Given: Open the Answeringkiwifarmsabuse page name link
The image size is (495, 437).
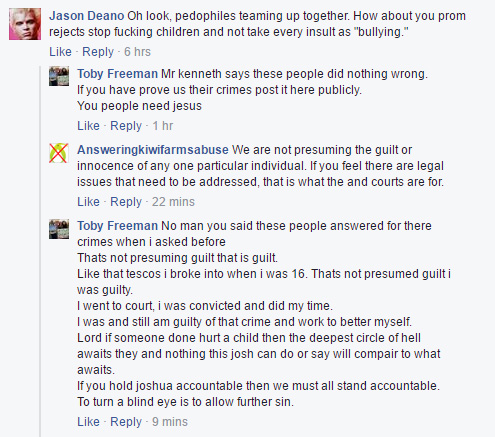Looking at the screenshot, I should click(153, 150).
